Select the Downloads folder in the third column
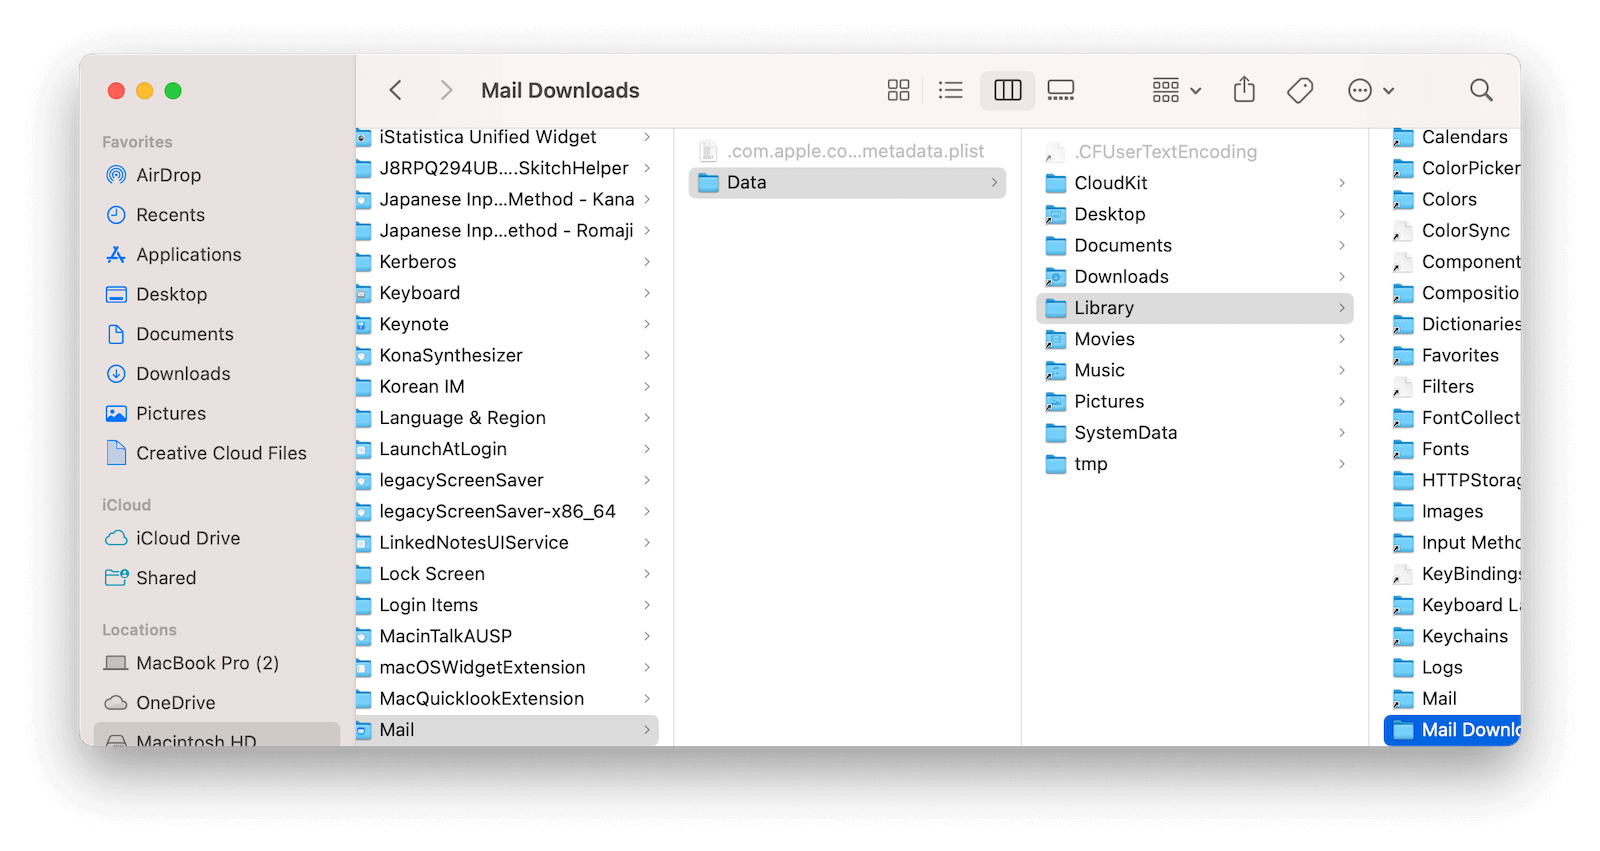This screenshot has width=1600, height=851. coord(1195,277)
